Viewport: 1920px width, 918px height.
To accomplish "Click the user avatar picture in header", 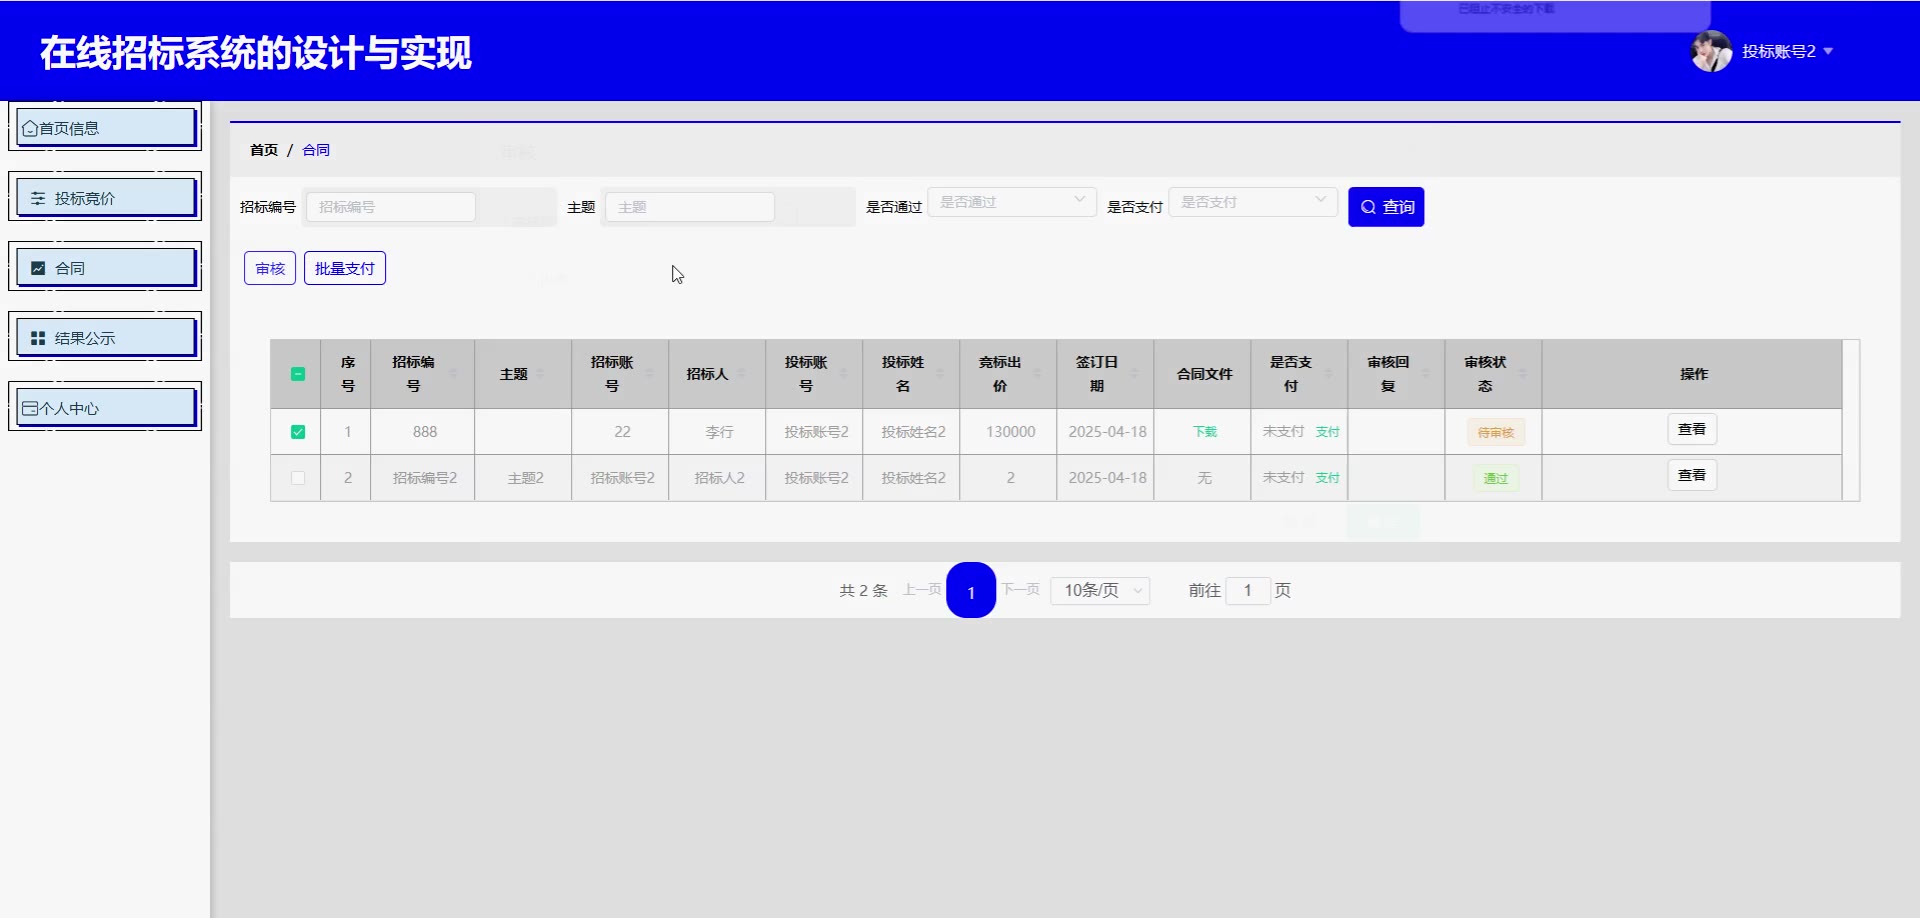I will pos(1710,51).
